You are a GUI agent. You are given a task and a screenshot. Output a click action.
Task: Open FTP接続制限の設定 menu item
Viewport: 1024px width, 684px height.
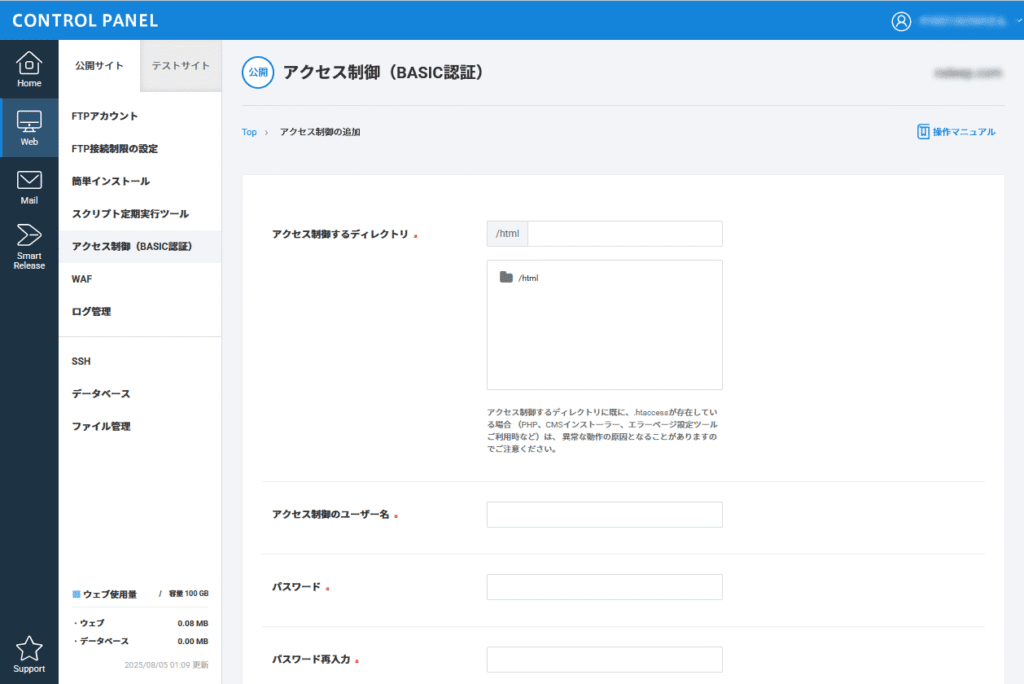pyautogui.click(x=140, y=149)
